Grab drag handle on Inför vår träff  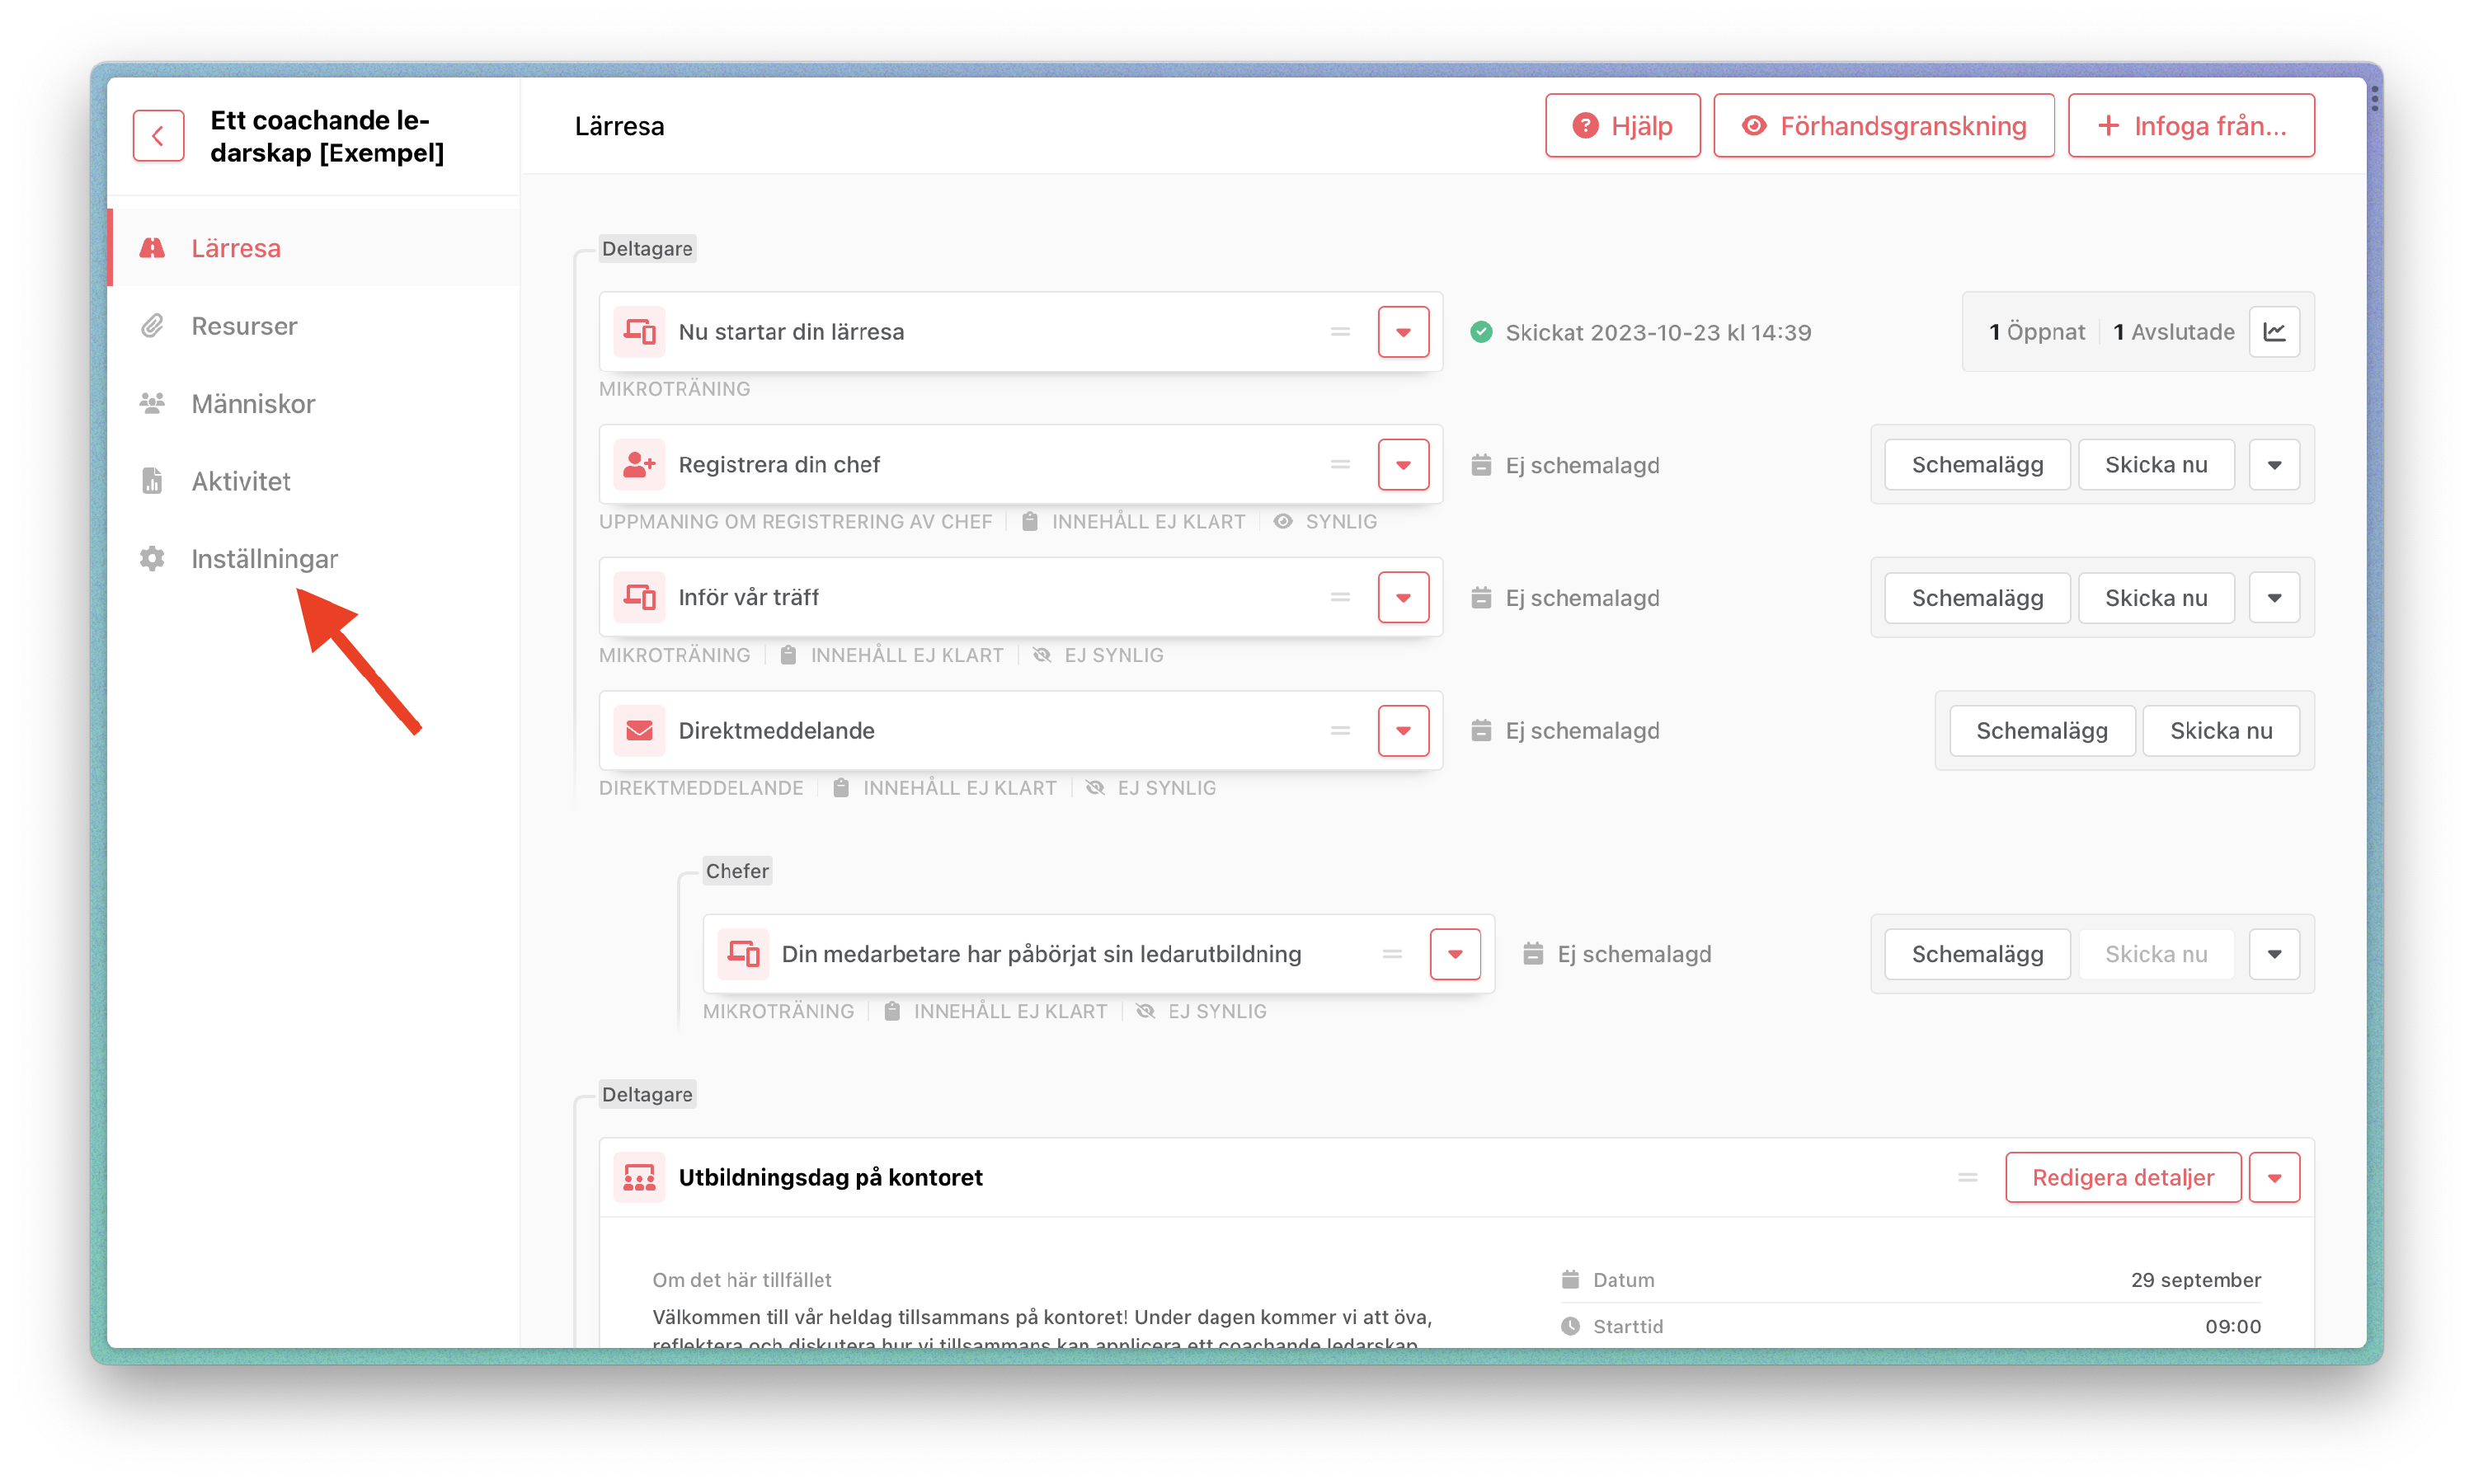(x=1340, y=598)
